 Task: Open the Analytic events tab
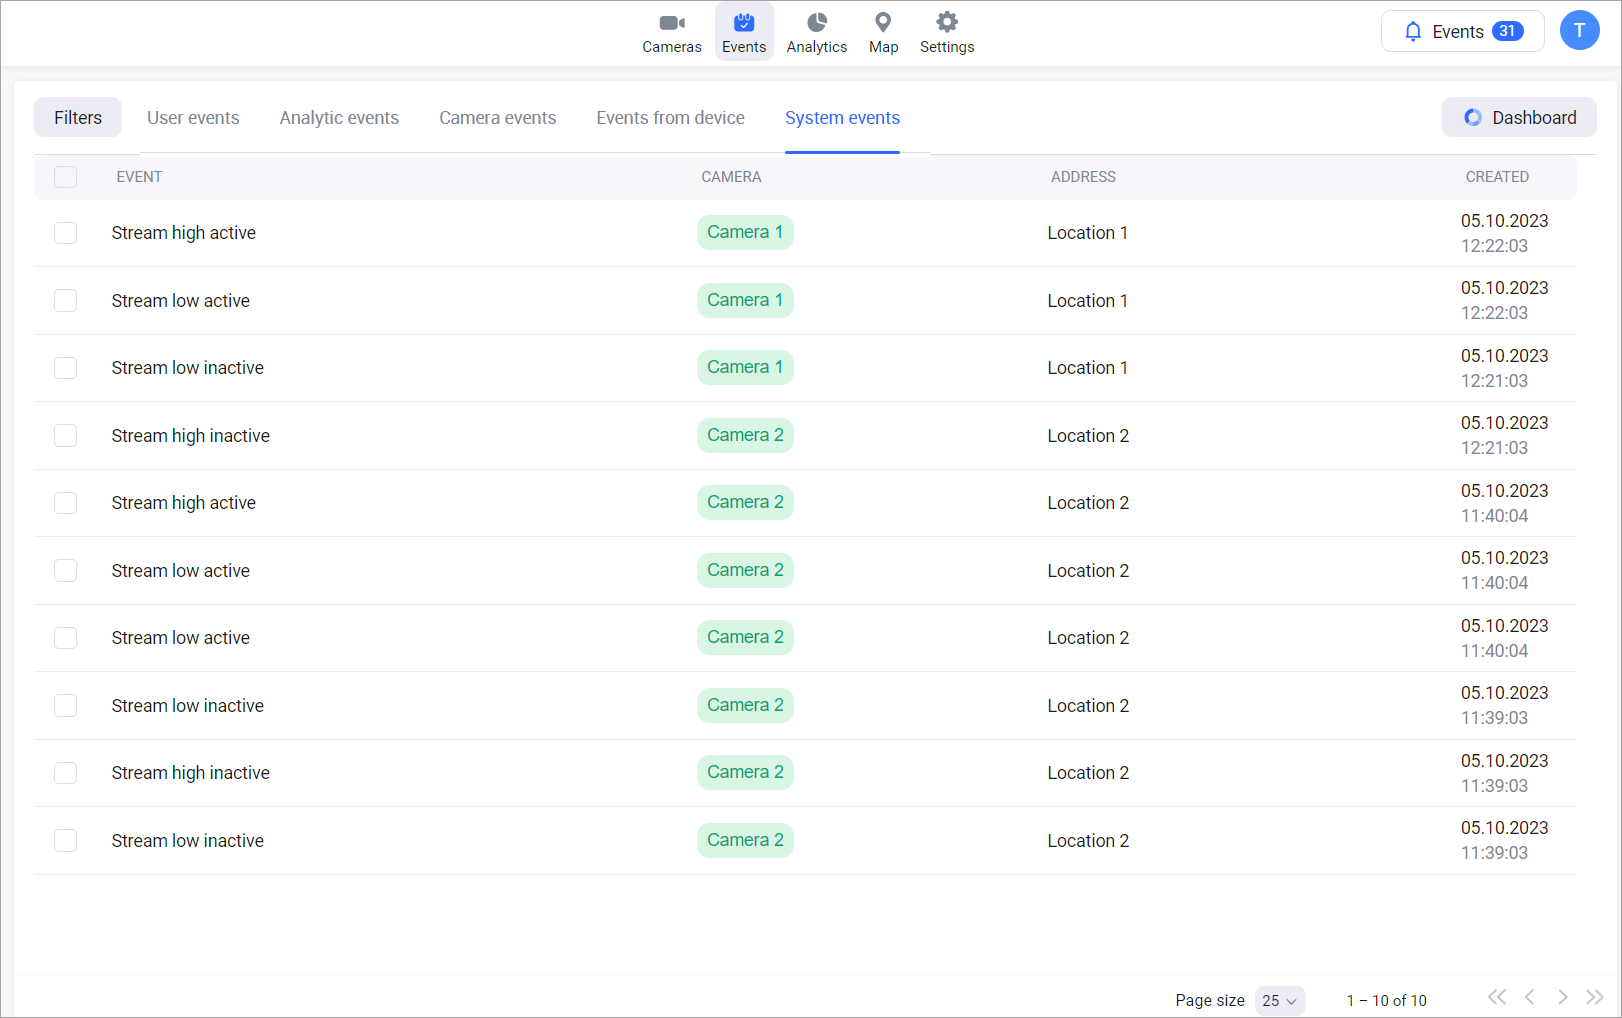339,118
